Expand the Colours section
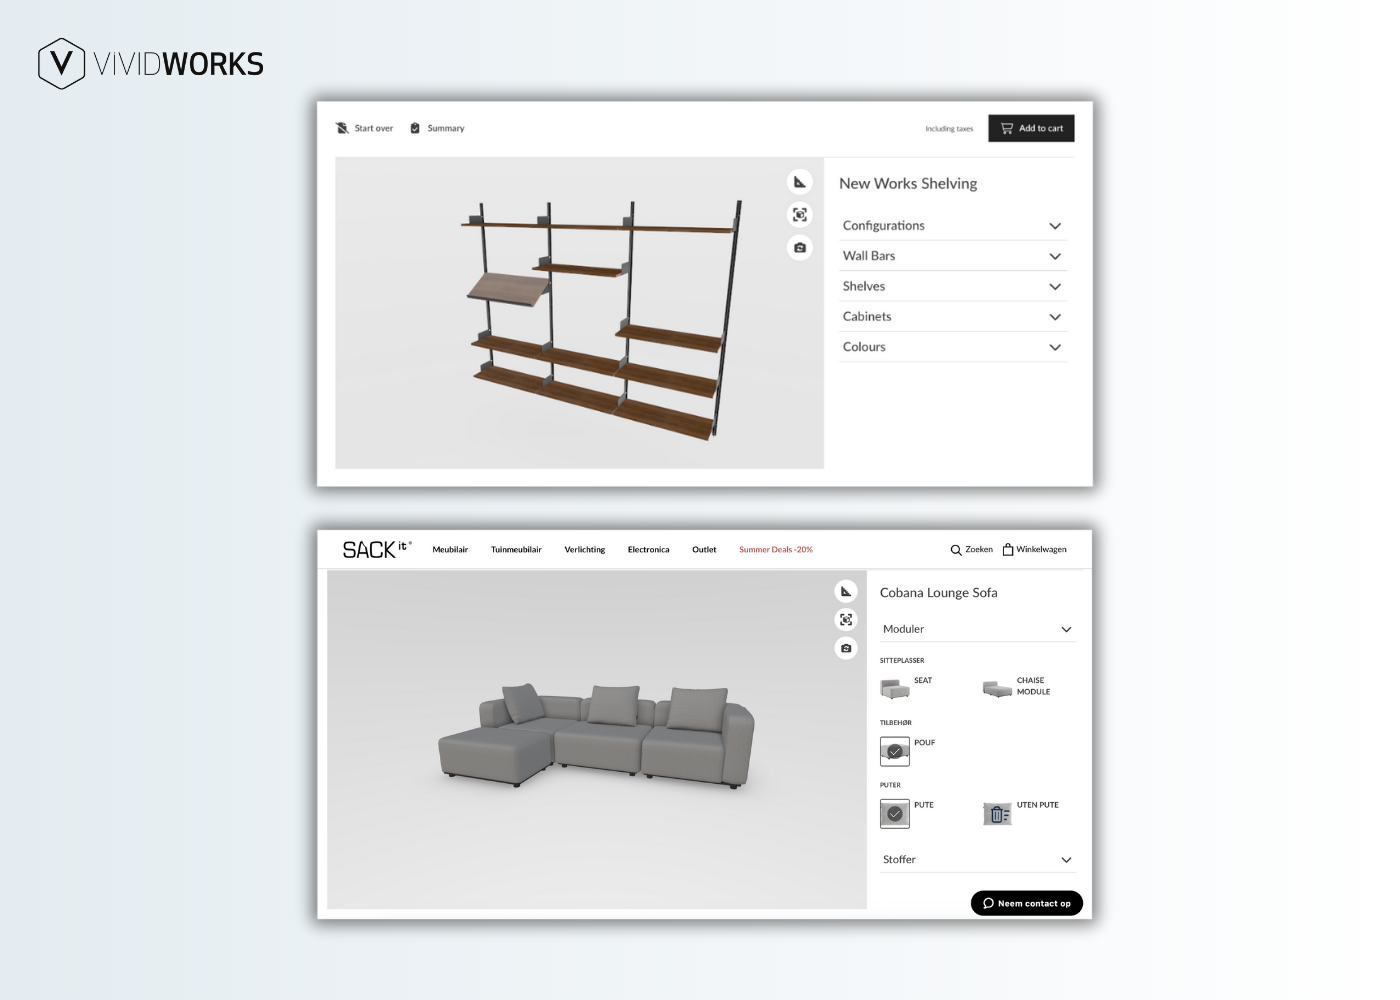The image size is (1400, 1000). coord(953,347)
